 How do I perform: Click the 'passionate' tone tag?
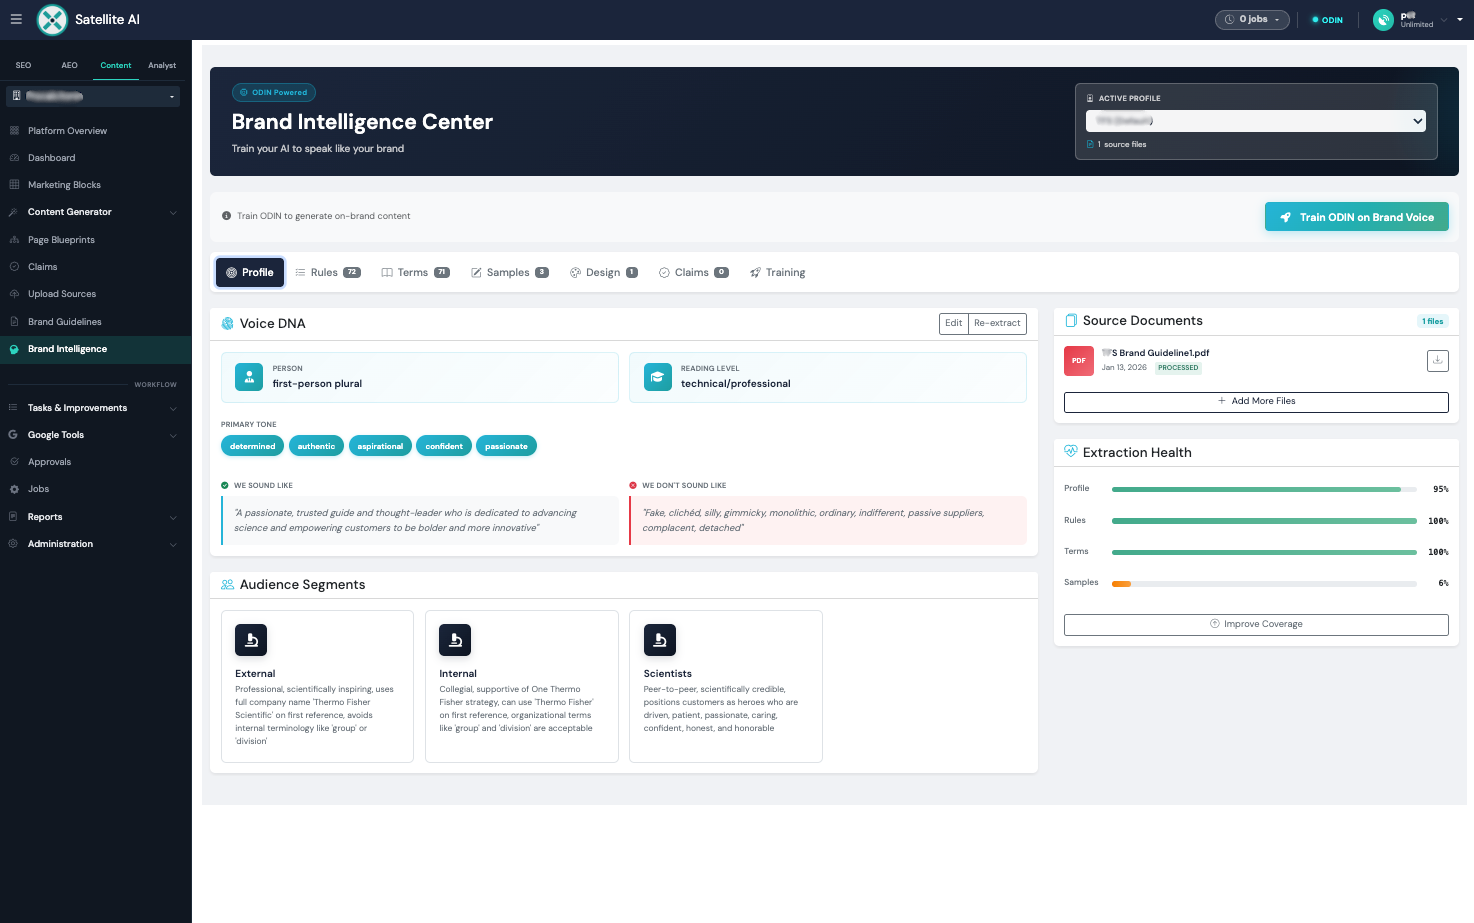coord(506,446)
